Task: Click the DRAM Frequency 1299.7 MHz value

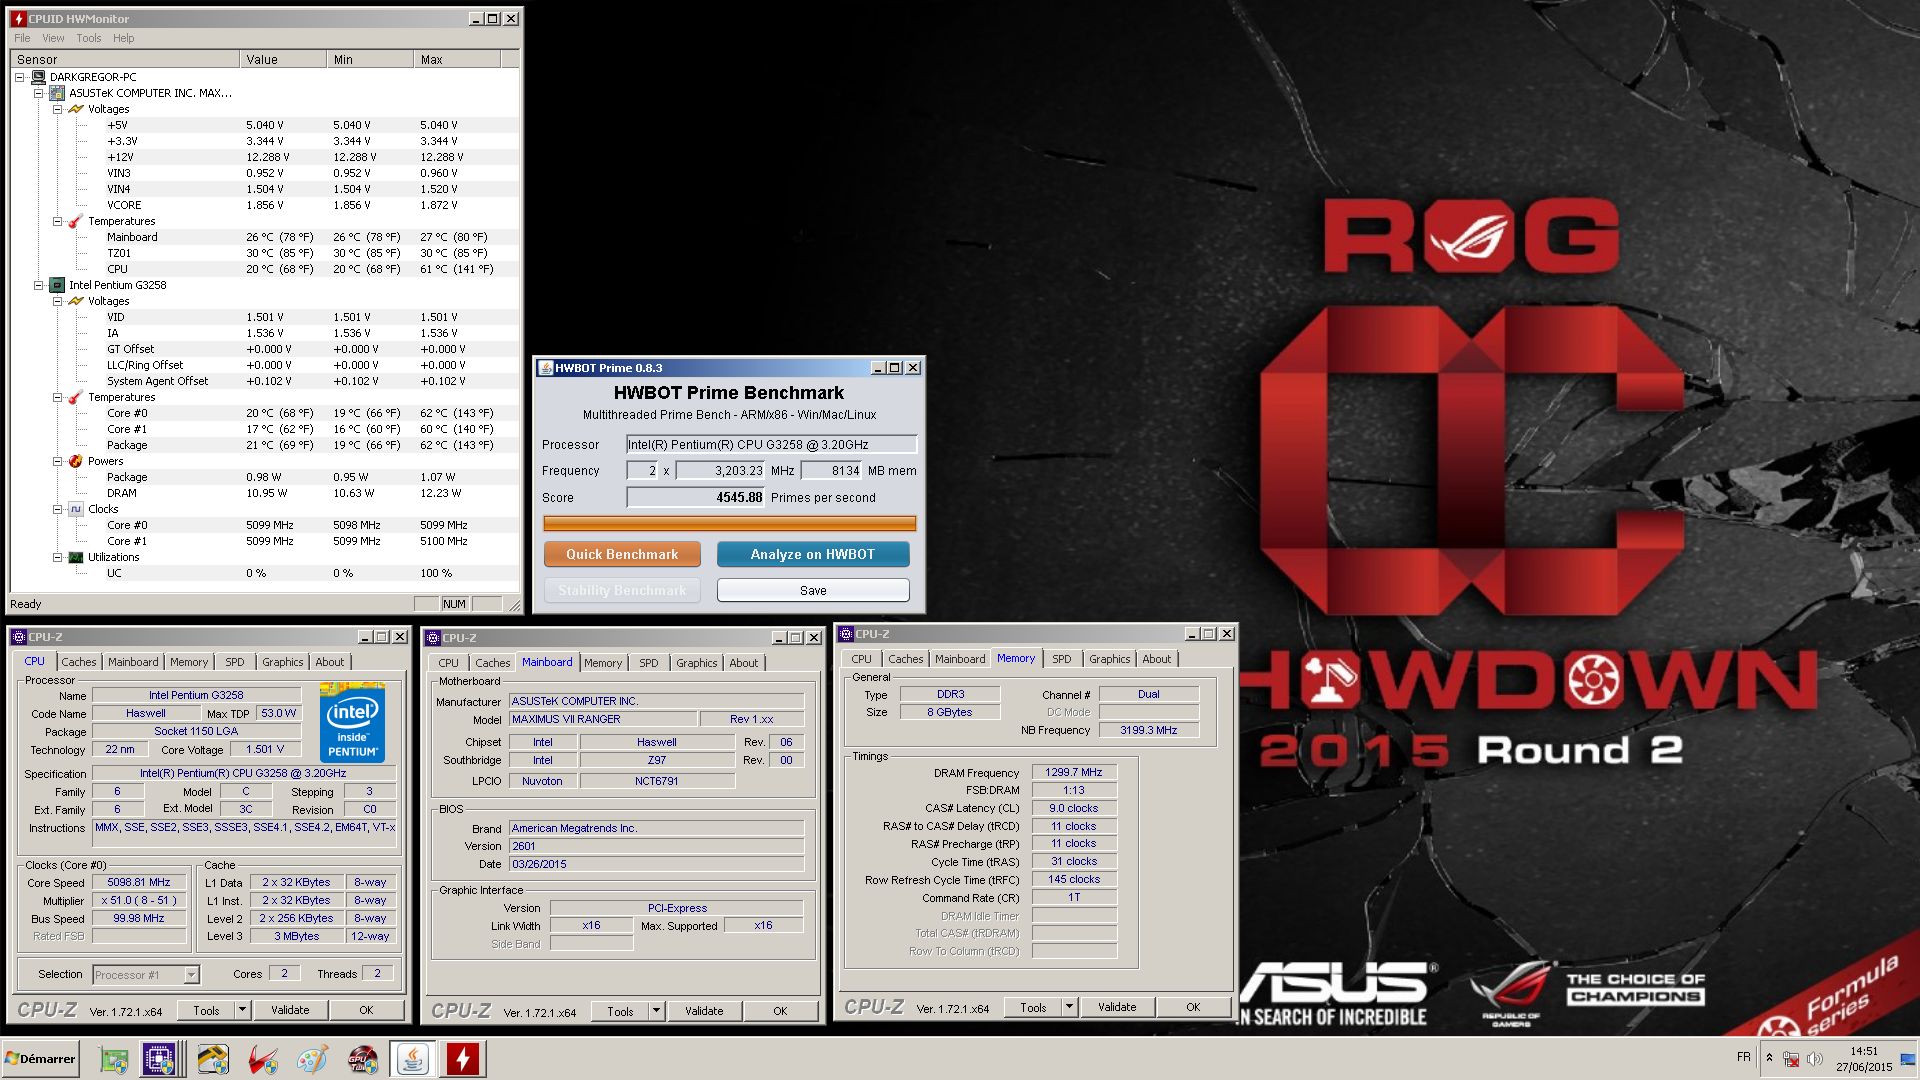Action: pos(1074,772)
